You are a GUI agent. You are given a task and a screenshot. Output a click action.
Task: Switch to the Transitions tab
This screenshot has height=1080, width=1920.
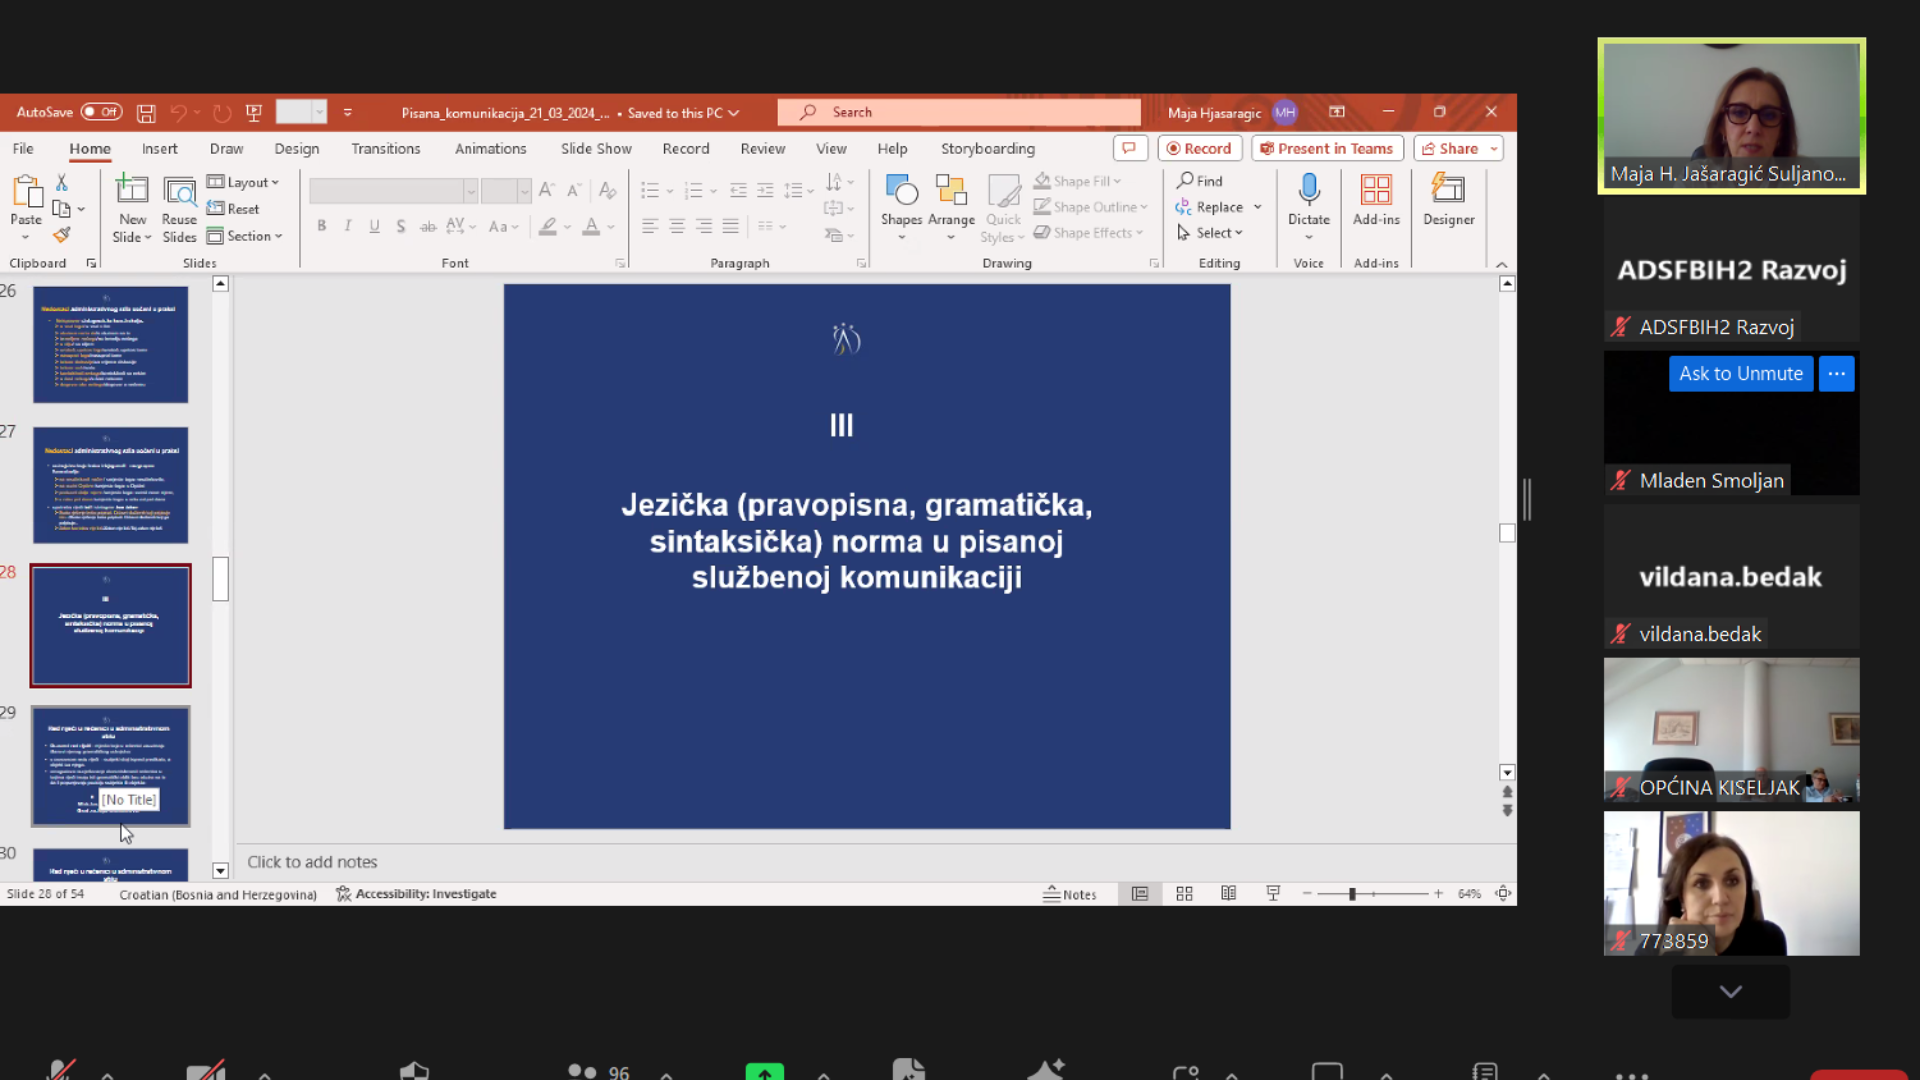point(386,148)
